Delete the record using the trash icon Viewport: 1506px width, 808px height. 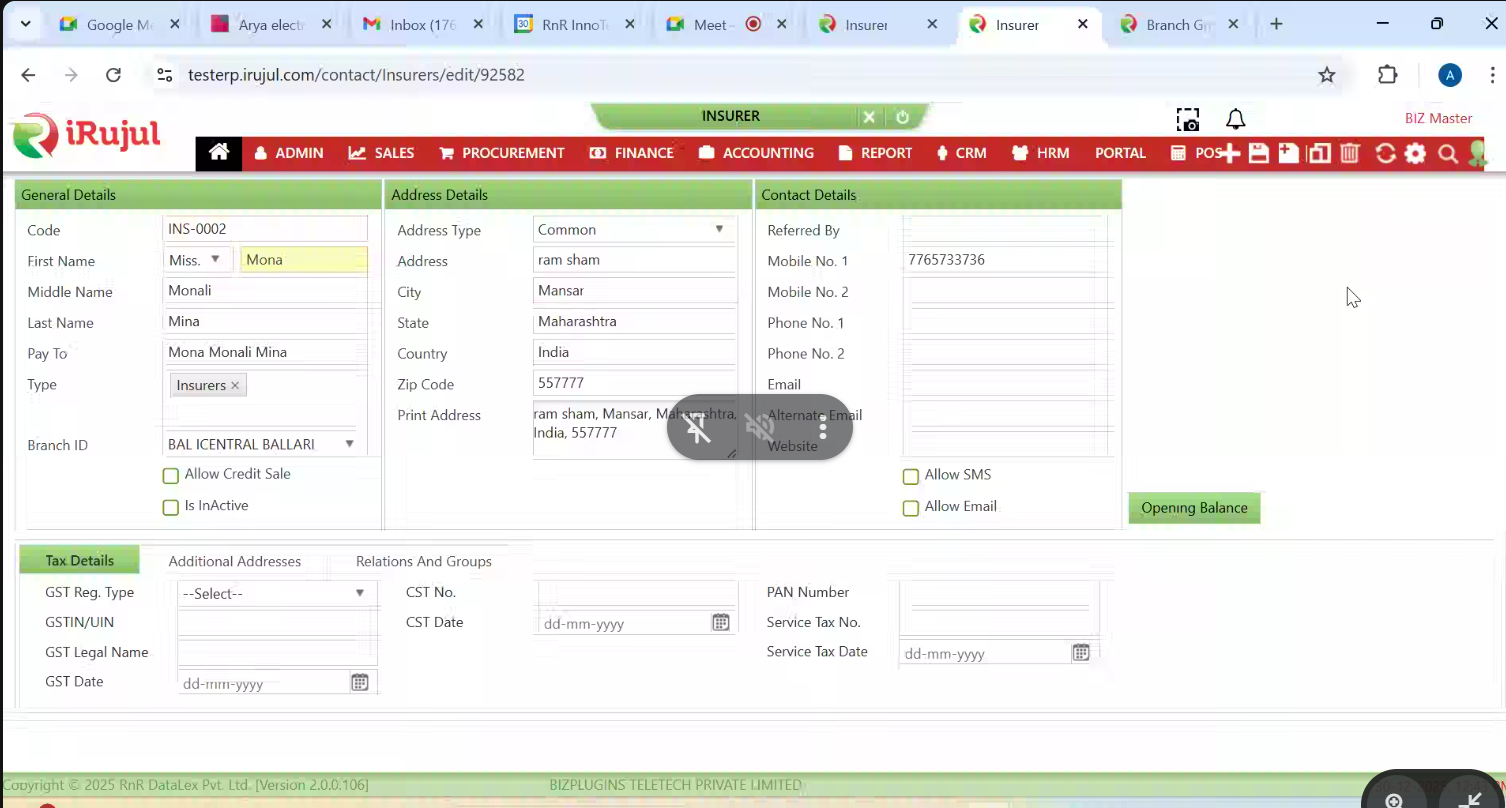coord(1350,153)
